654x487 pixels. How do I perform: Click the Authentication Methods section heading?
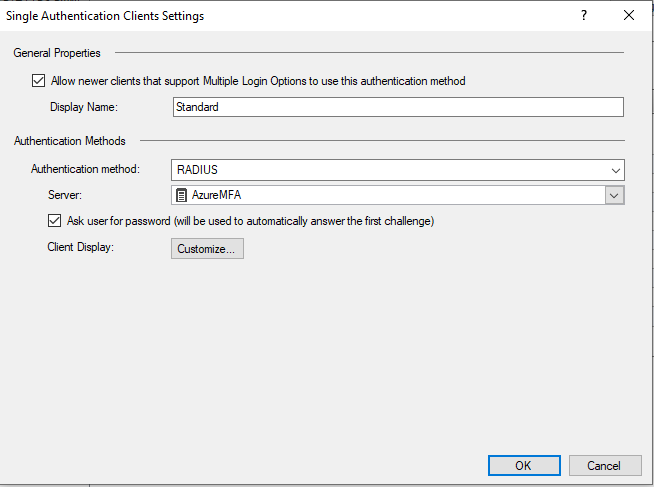69,141
